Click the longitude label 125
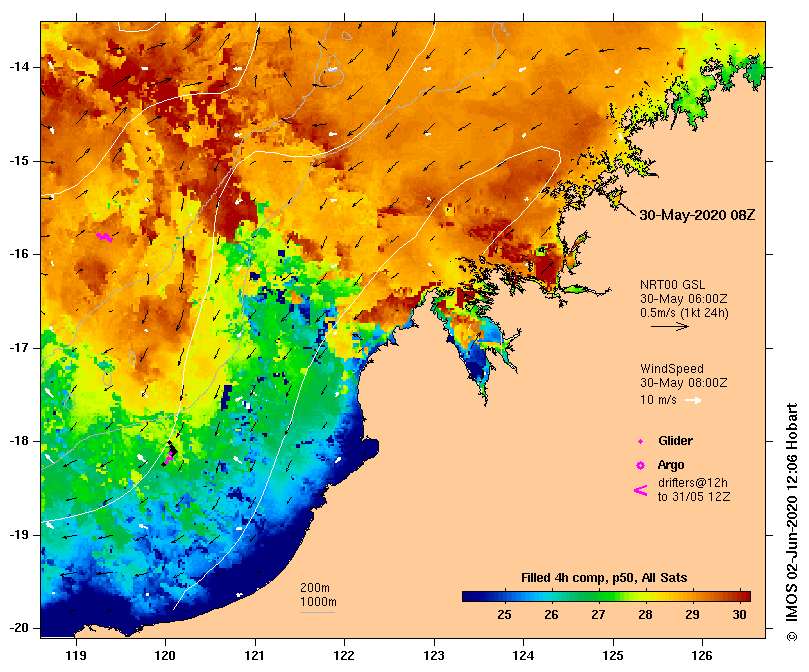This screenshot has height=672, width=809. (613, 656)
